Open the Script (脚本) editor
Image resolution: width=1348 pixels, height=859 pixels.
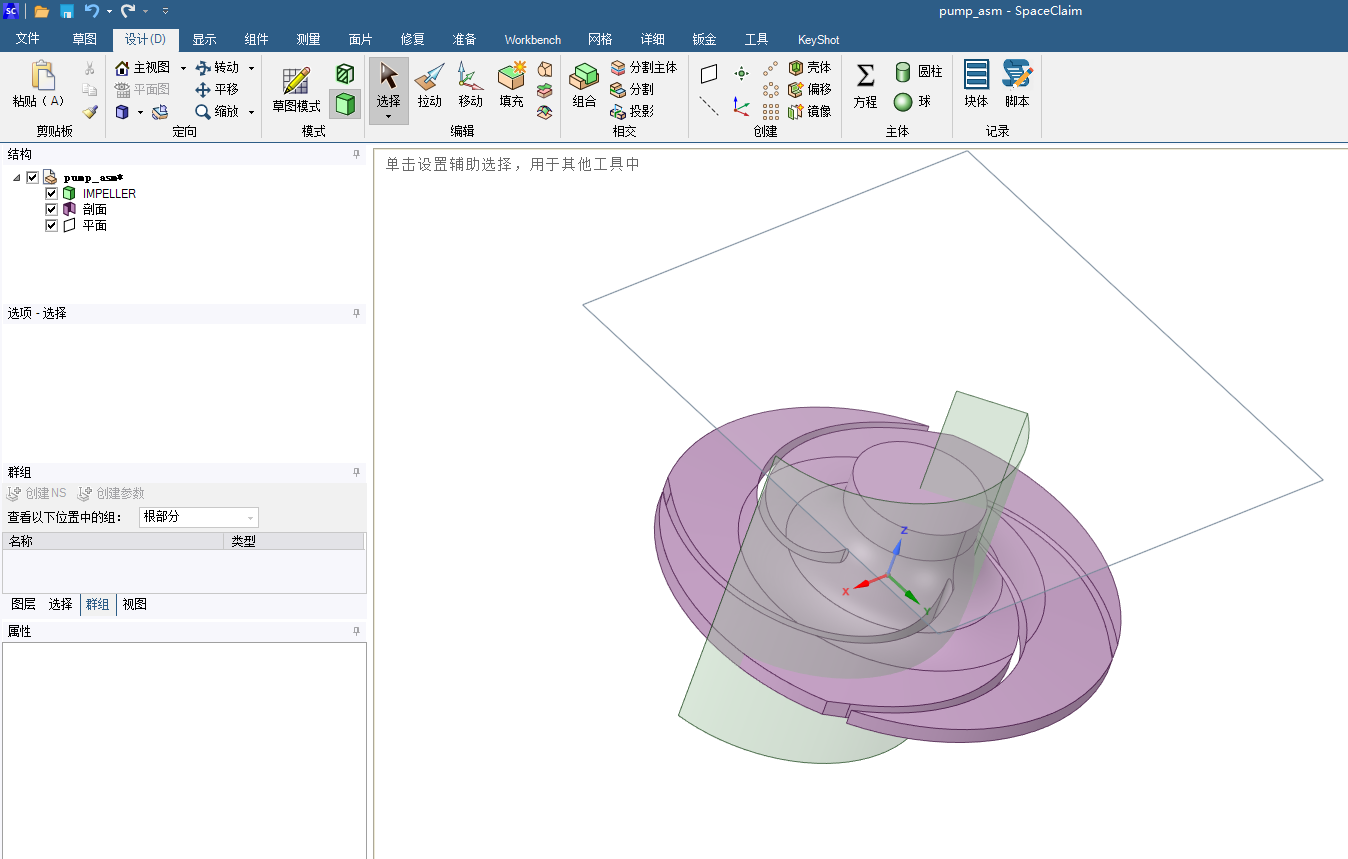(x=1017, y=85)
